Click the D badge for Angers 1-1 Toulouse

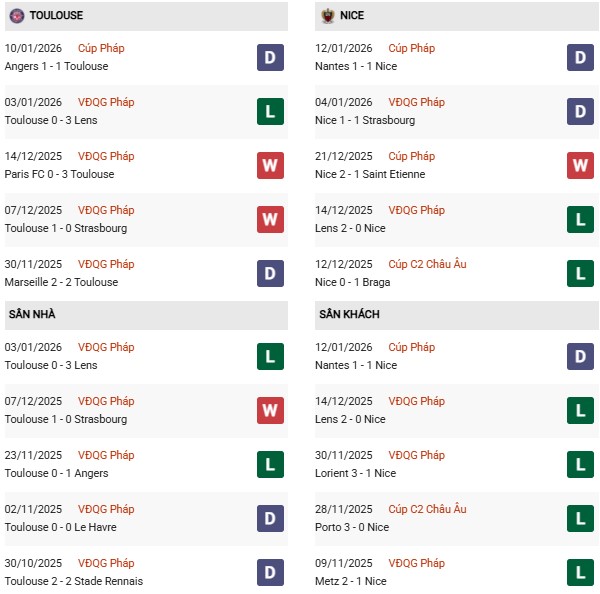[x=270, y=58]
